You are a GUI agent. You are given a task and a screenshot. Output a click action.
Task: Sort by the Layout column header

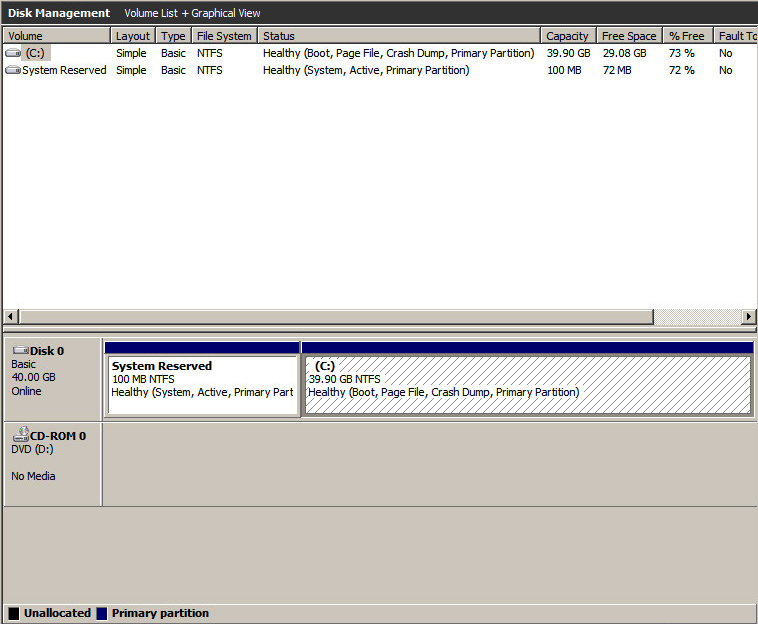[133, 36]
